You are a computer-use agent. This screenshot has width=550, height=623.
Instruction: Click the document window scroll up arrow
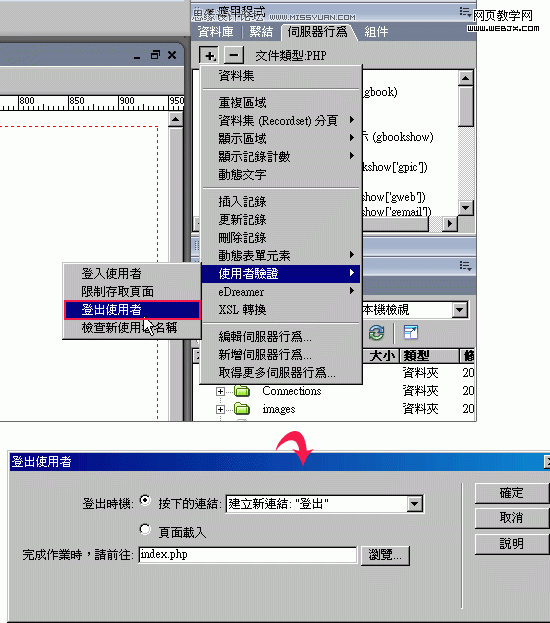[175, 119]
